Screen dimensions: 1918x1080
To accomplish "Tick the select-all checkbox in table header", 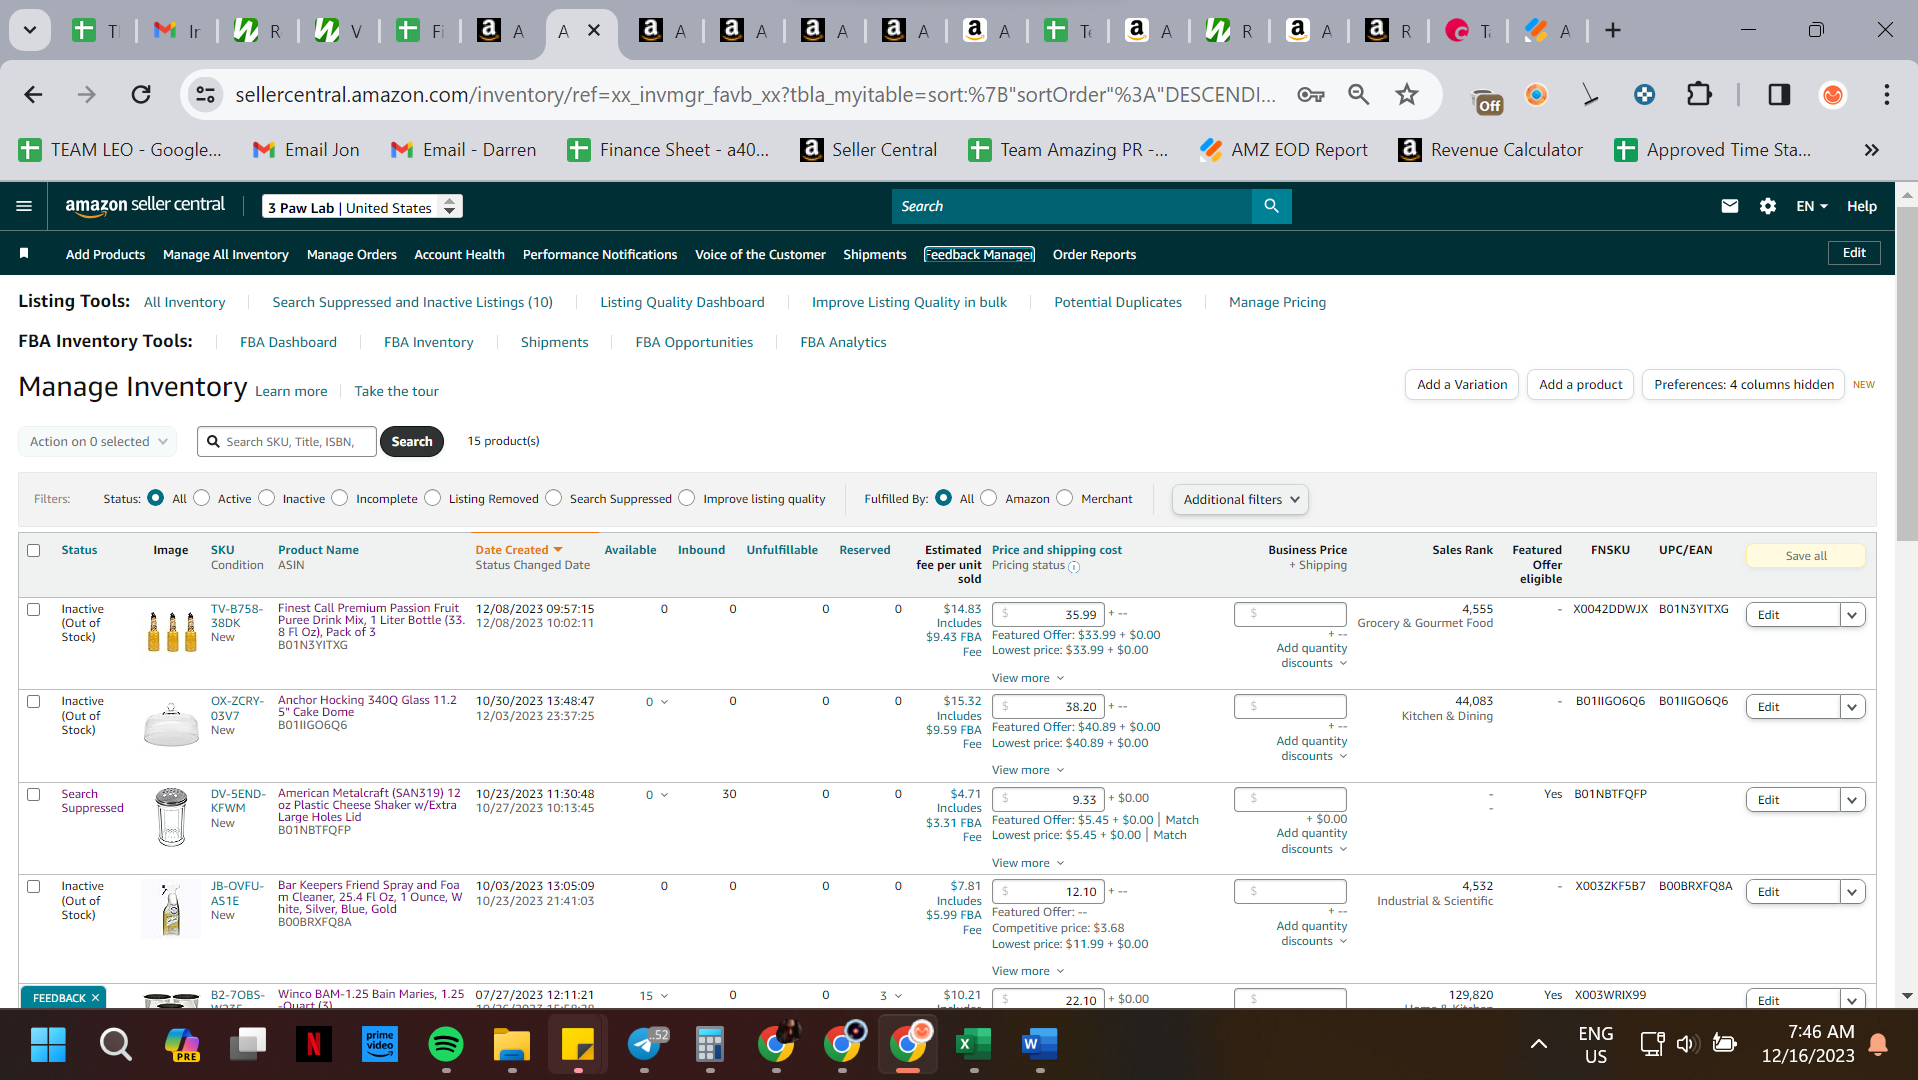I will (34, 551).
